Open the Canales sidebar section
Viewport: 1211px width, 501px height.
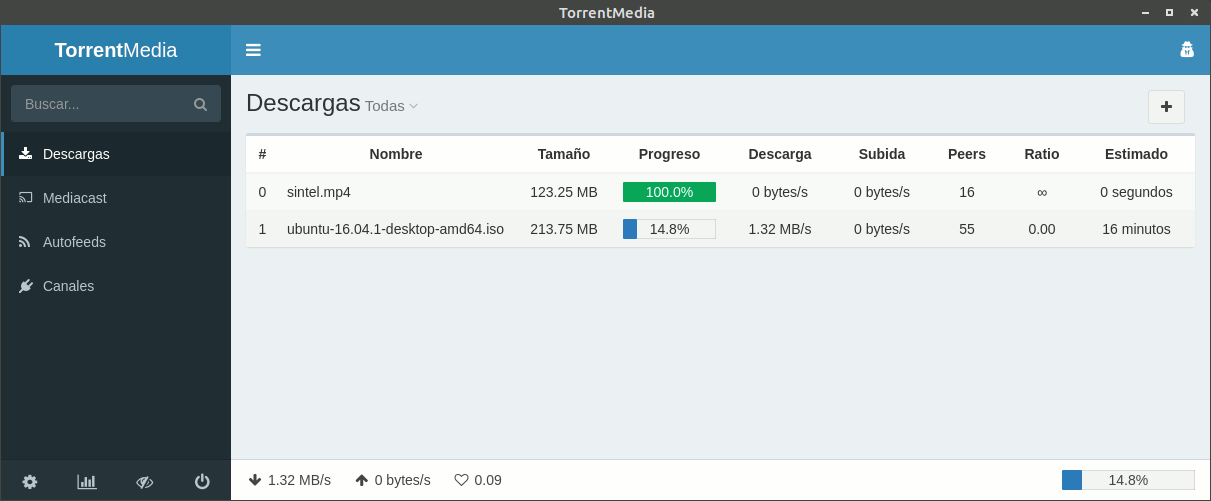116,286
